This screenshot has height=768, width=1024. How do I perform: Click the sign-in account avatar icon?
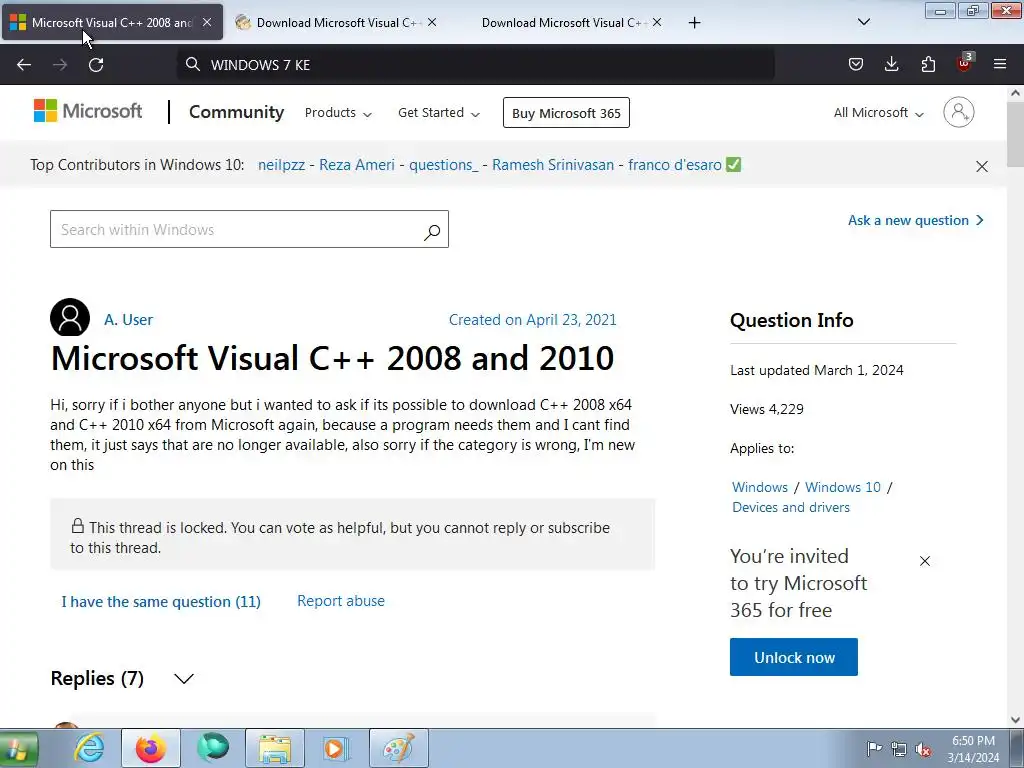click(x=958, y=112)
